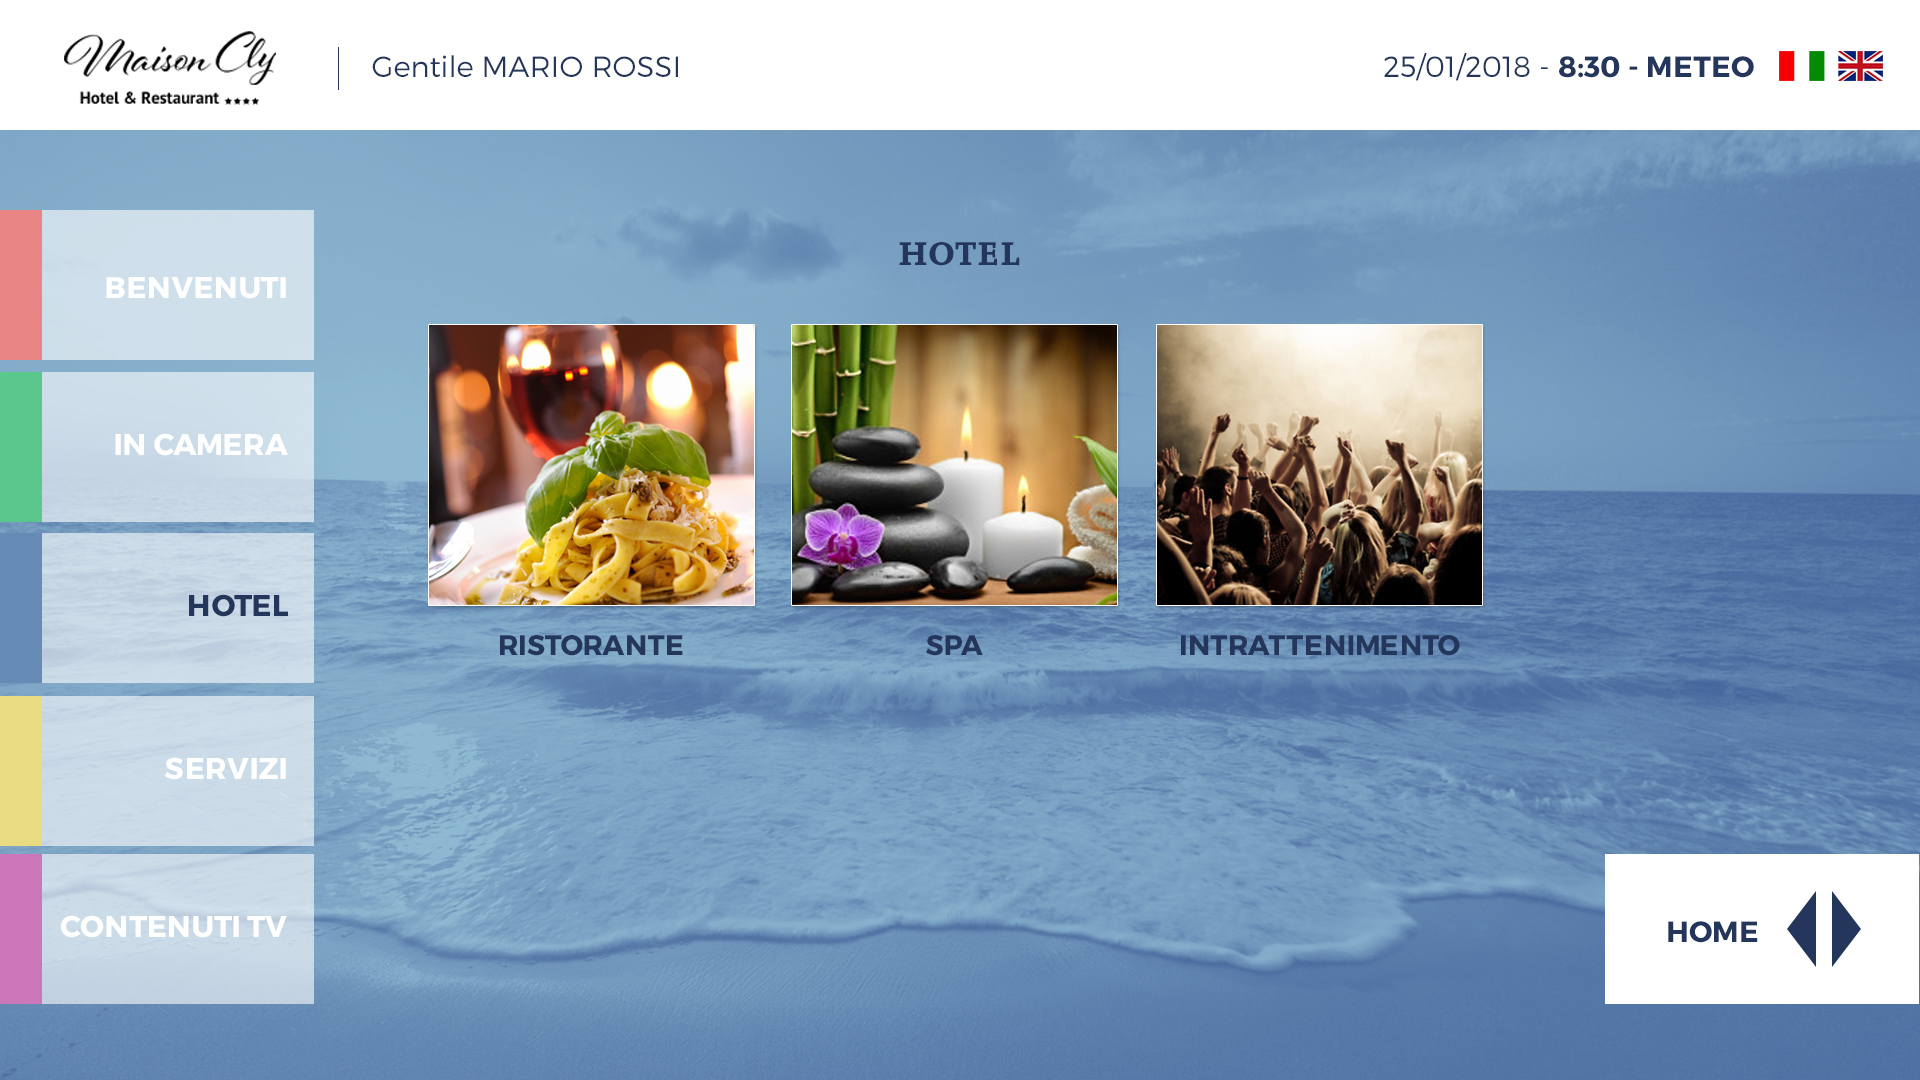This screenshot has width=1920, height=1080.
Task: Switch language to English UK flag
Action: [x=1860, y=66]
